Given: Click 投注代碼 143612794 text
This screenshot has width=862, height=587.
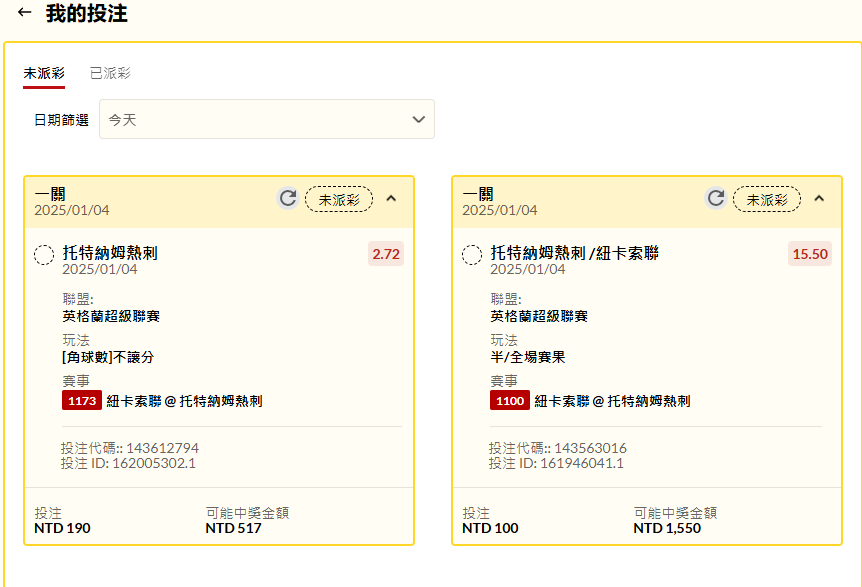Looking at the screenshot, I should pos(130,448).
